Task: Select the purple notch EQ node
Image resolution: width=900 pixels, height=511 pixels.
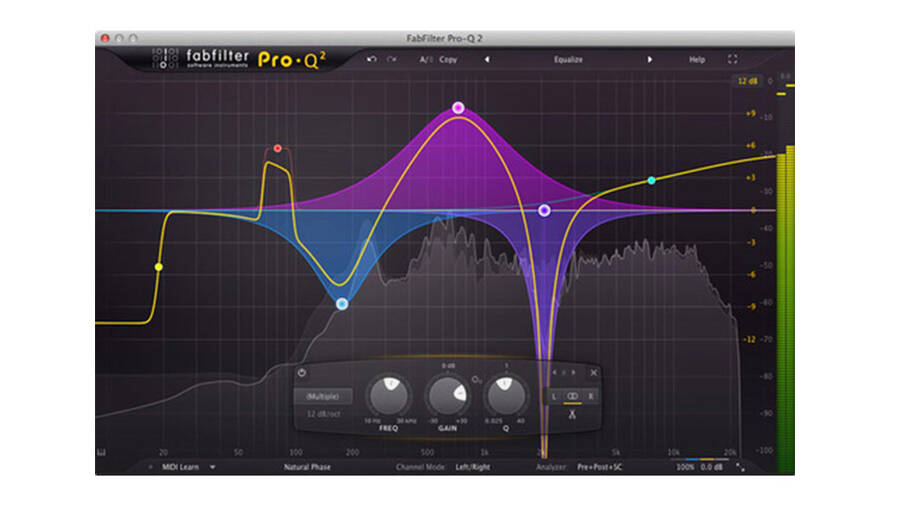Action: click(x=544, y=211)
